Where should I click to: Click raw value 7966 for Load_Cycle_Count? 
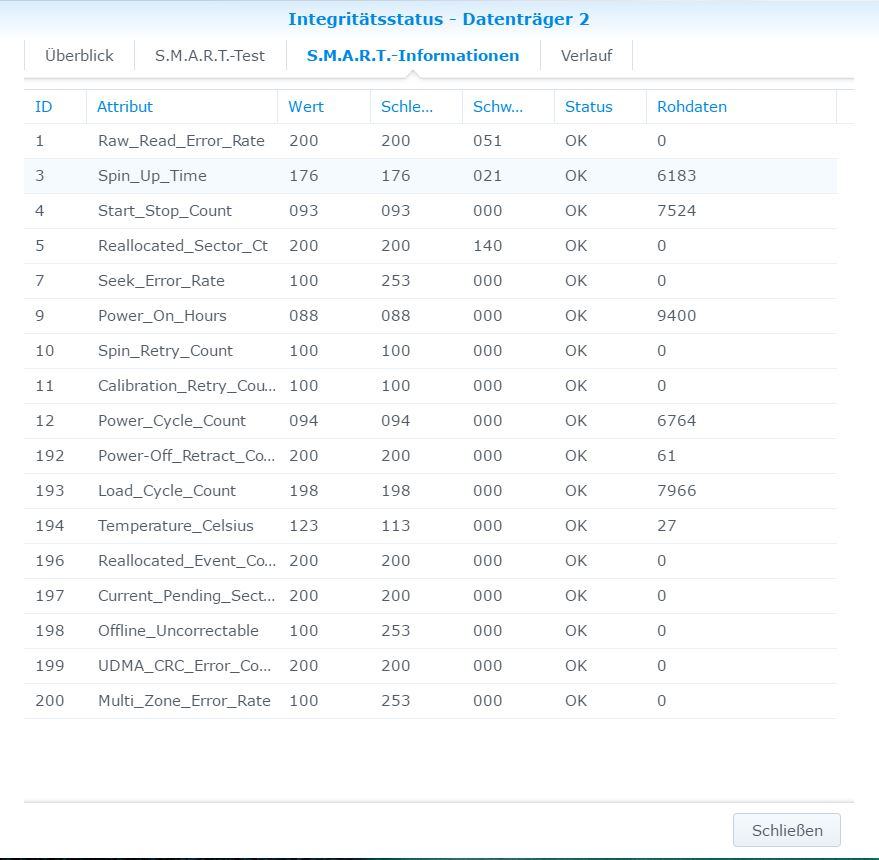677,491
